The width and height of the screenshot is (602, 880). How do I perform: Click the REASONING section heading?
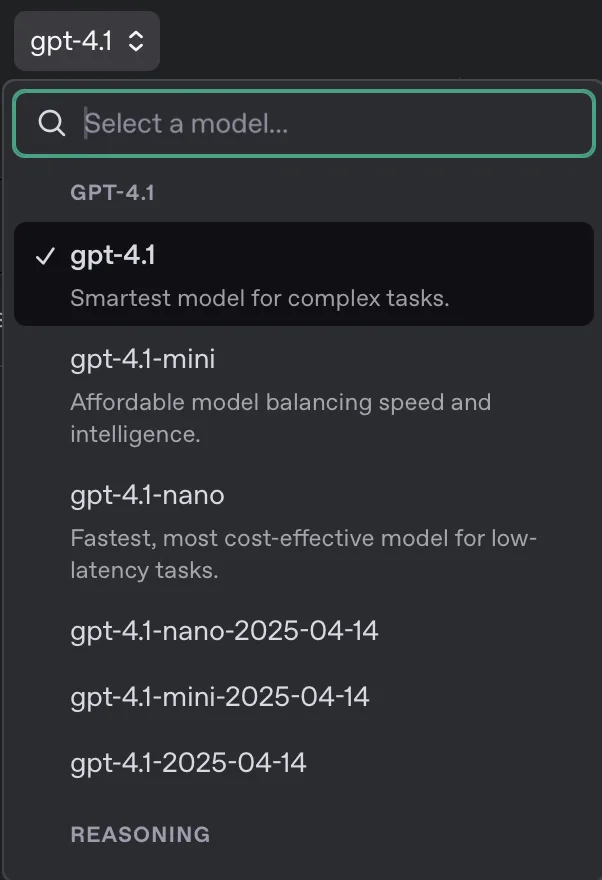click(140, 834)
